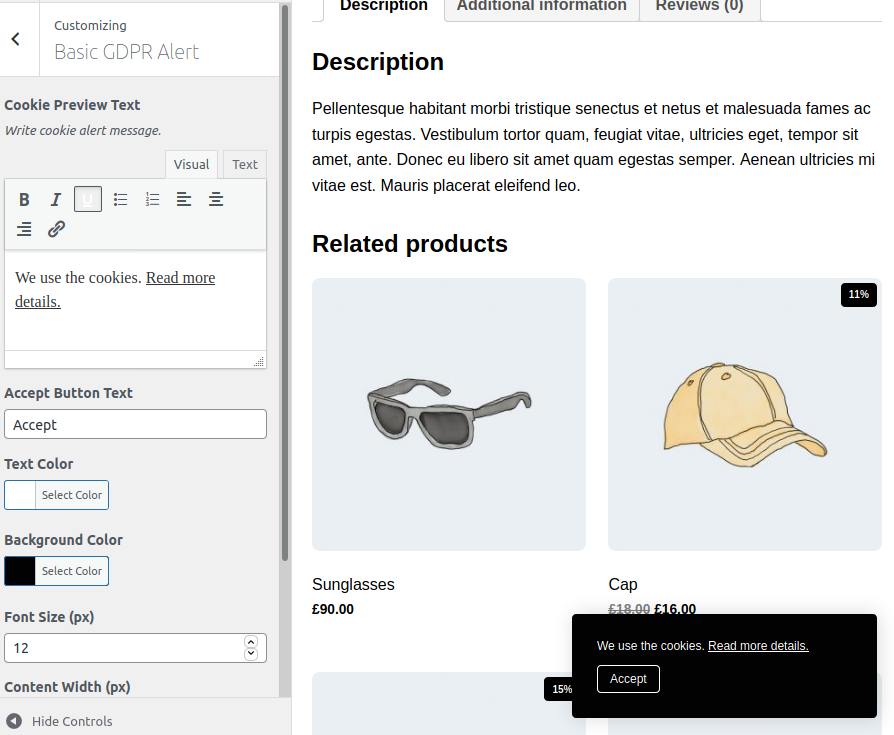Toggle italic formatting in the editor
Image resolution: width=894 pixels, height=735 pixels.
[x=55, y=200]
